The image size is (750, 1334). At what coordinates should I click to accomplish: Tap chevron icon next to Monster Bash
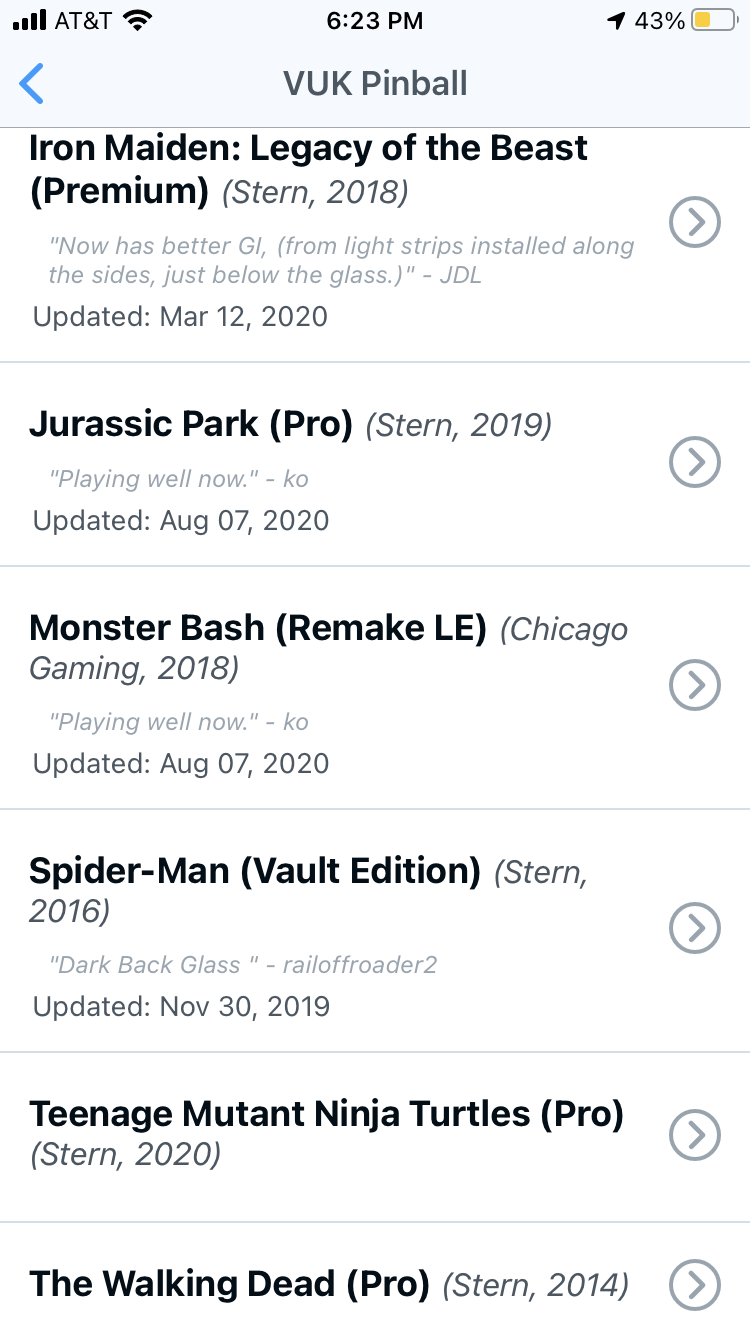[x=694, y=685]
